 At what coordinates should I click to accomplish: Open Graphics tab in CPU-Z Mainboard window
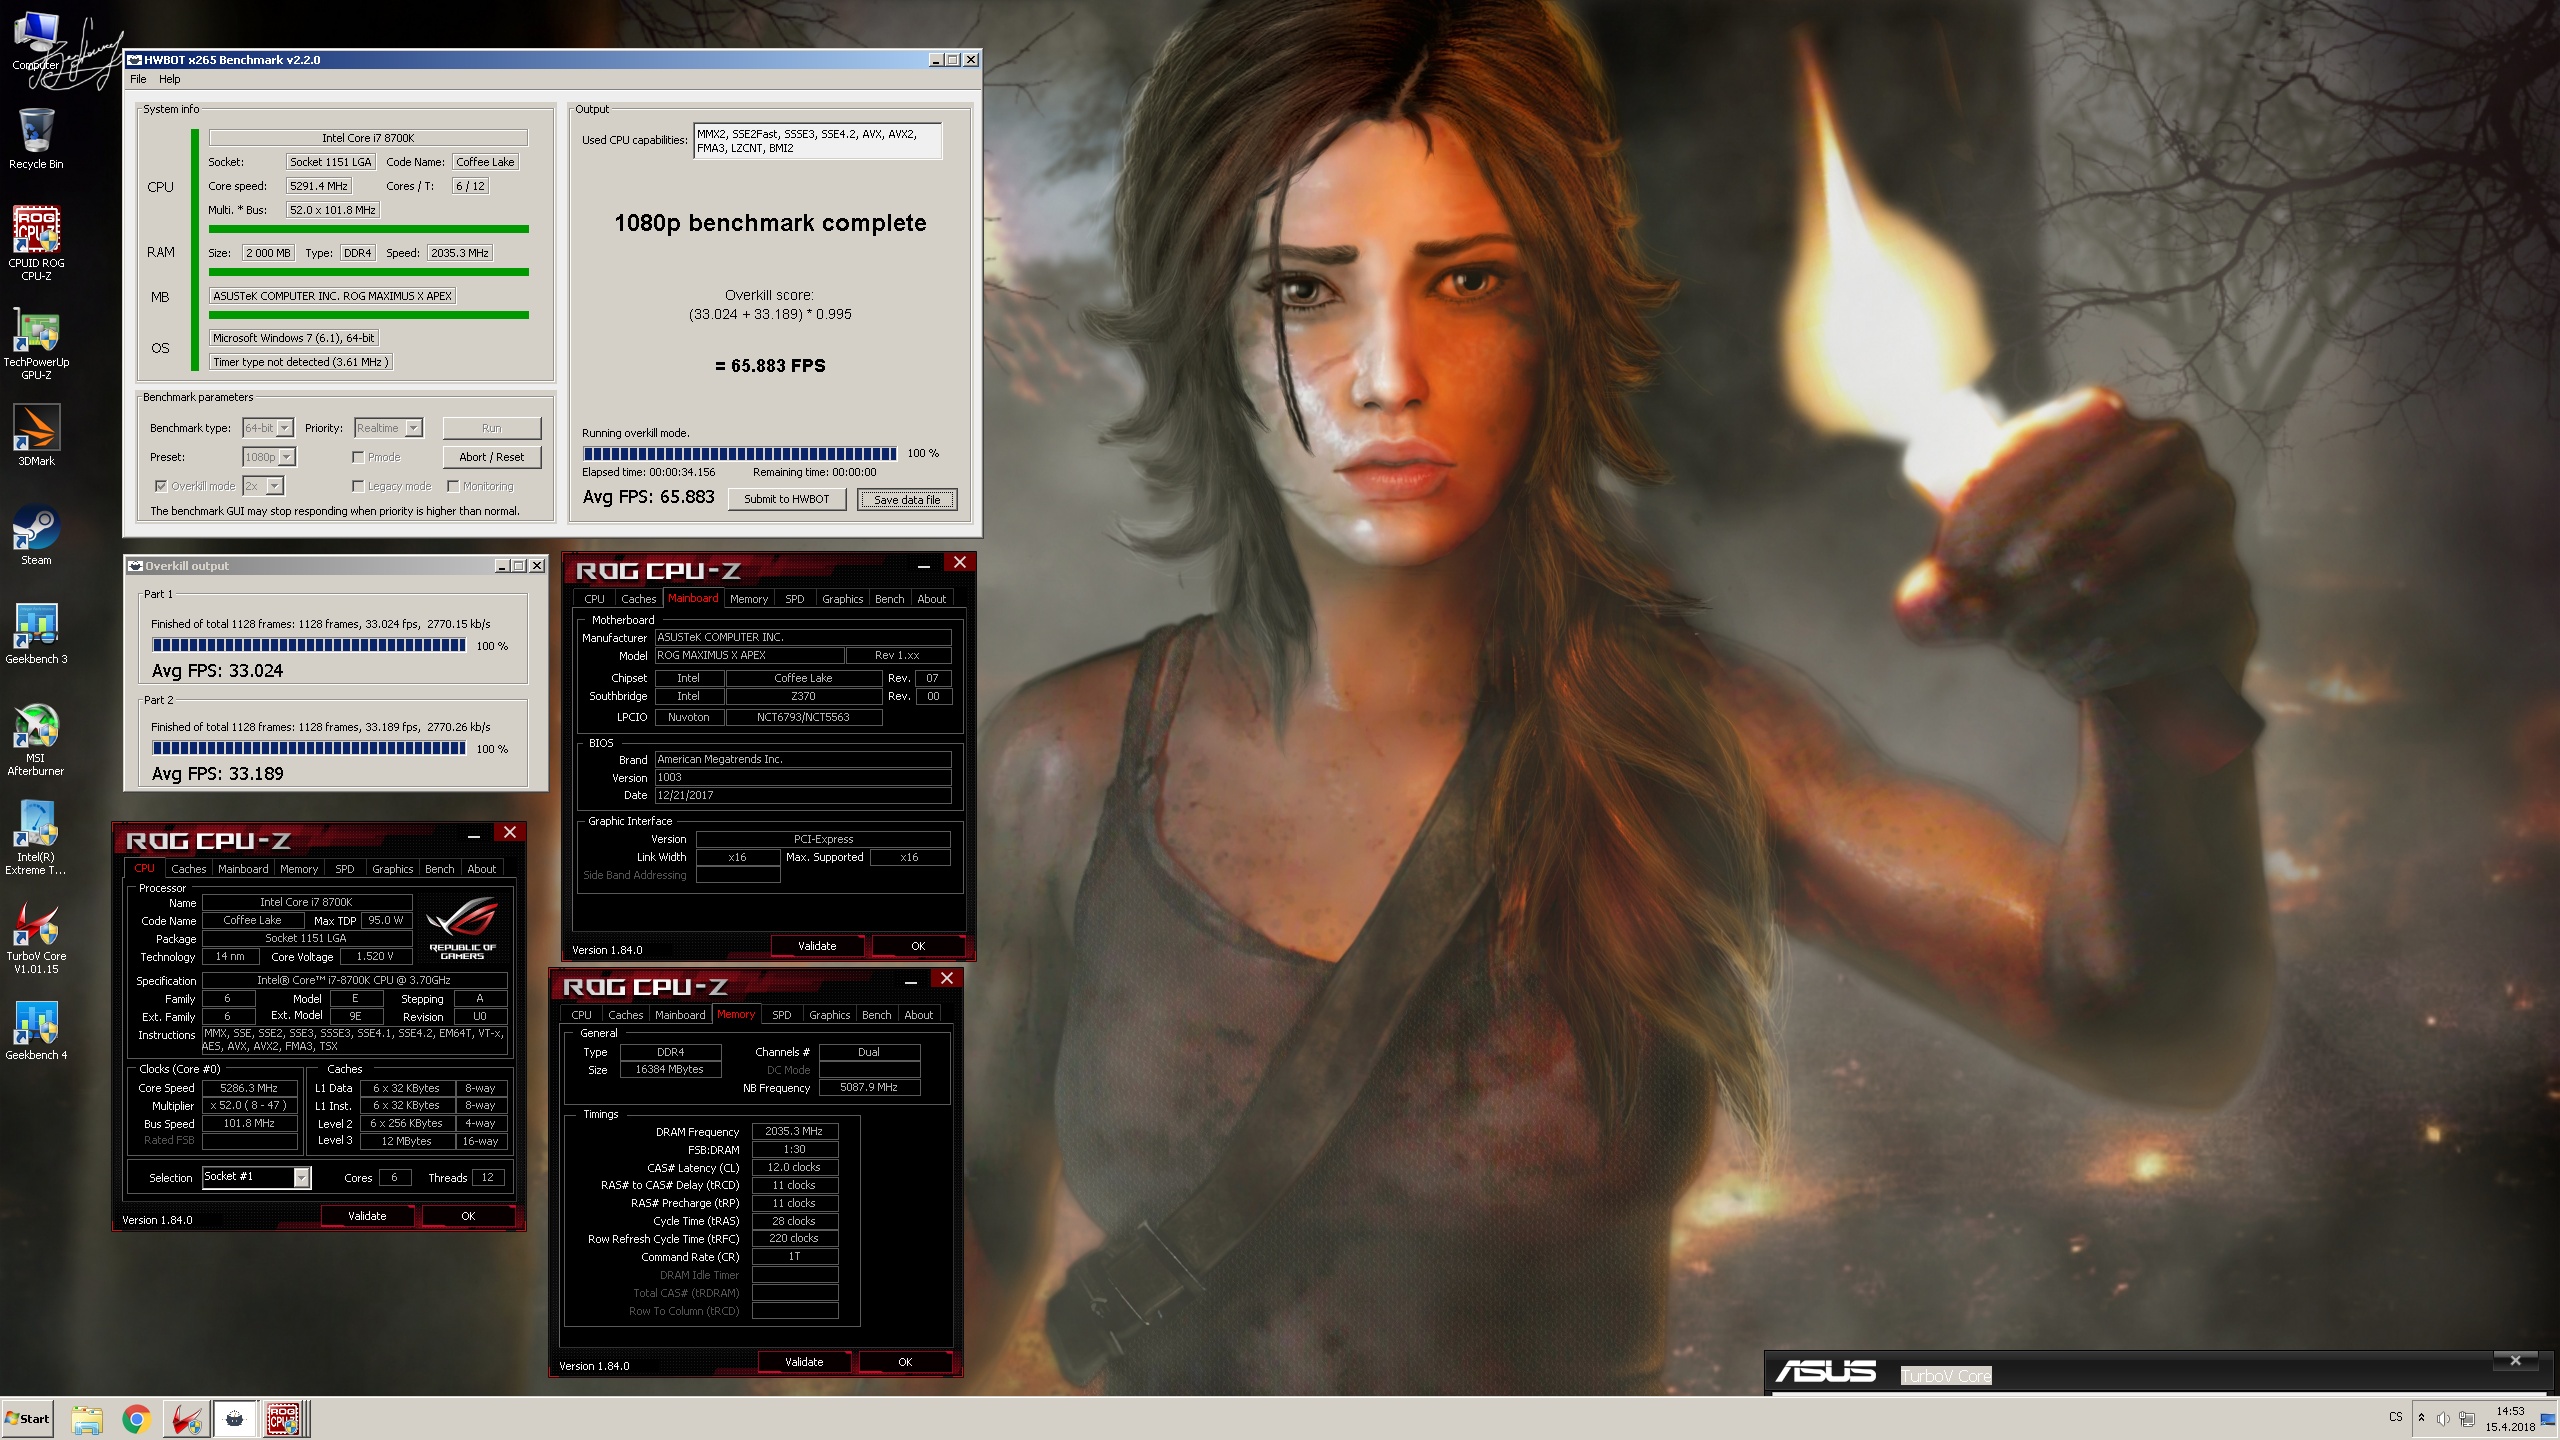point(842,598)
